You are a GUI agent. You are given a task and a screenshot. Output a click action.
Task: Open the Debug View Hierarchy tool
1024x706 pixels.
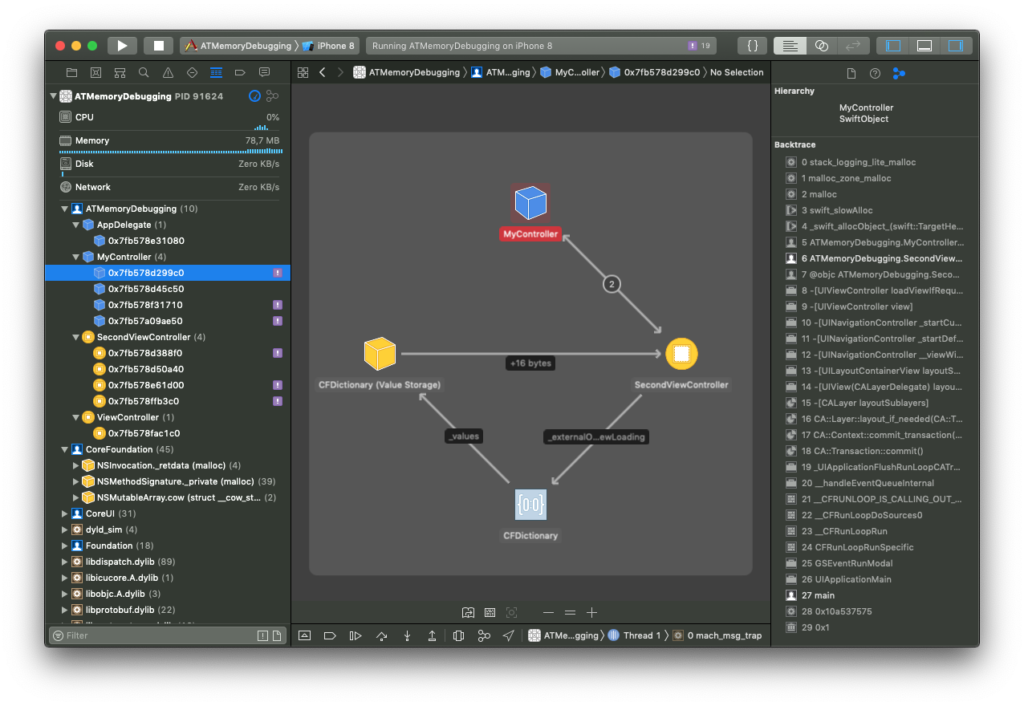click(x=458, y=636)
